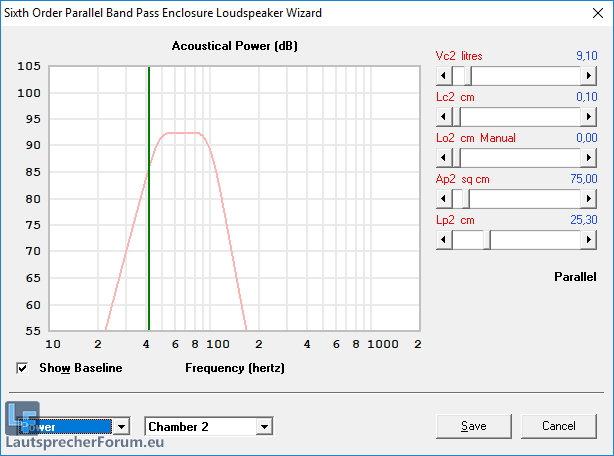Decrease Lc2 cm with left arrow

click(x=444, y=116)
